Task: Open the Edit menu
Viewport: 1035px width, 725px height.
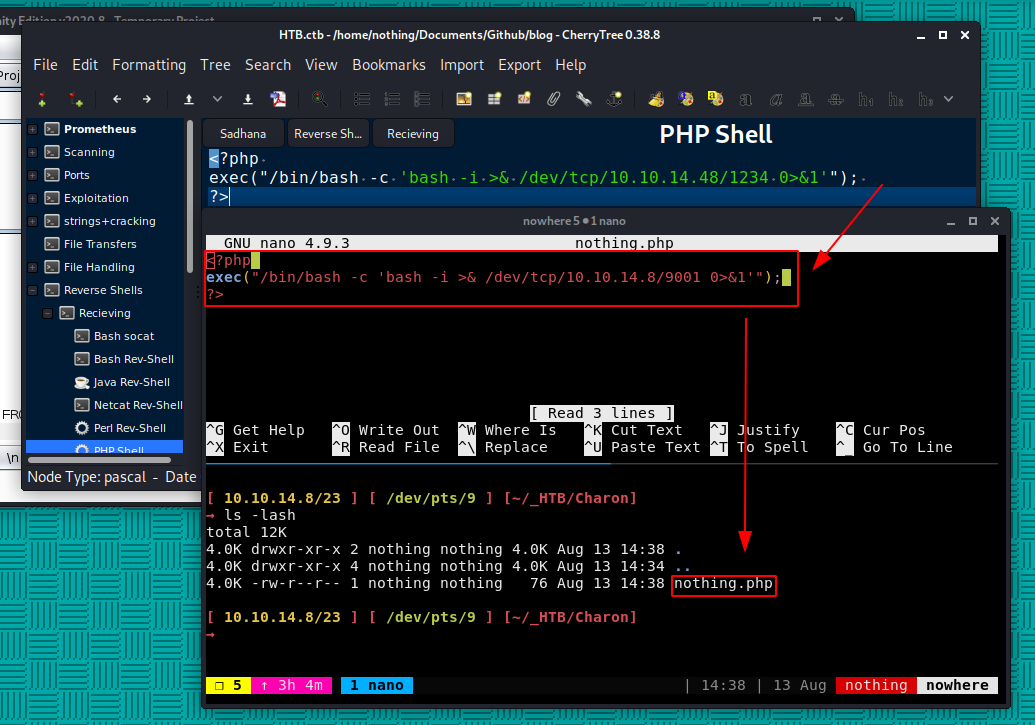Action: point(85,65)
